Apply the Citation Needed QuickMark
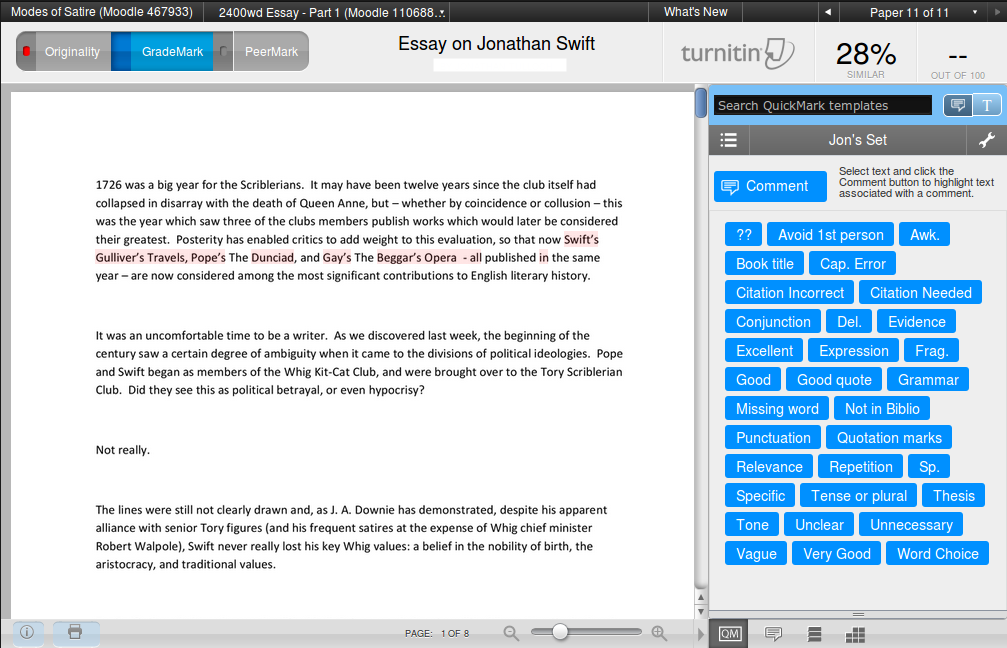Image resolution: width=1007 pixels, height=648 pixels. click(x=920, y=292)
